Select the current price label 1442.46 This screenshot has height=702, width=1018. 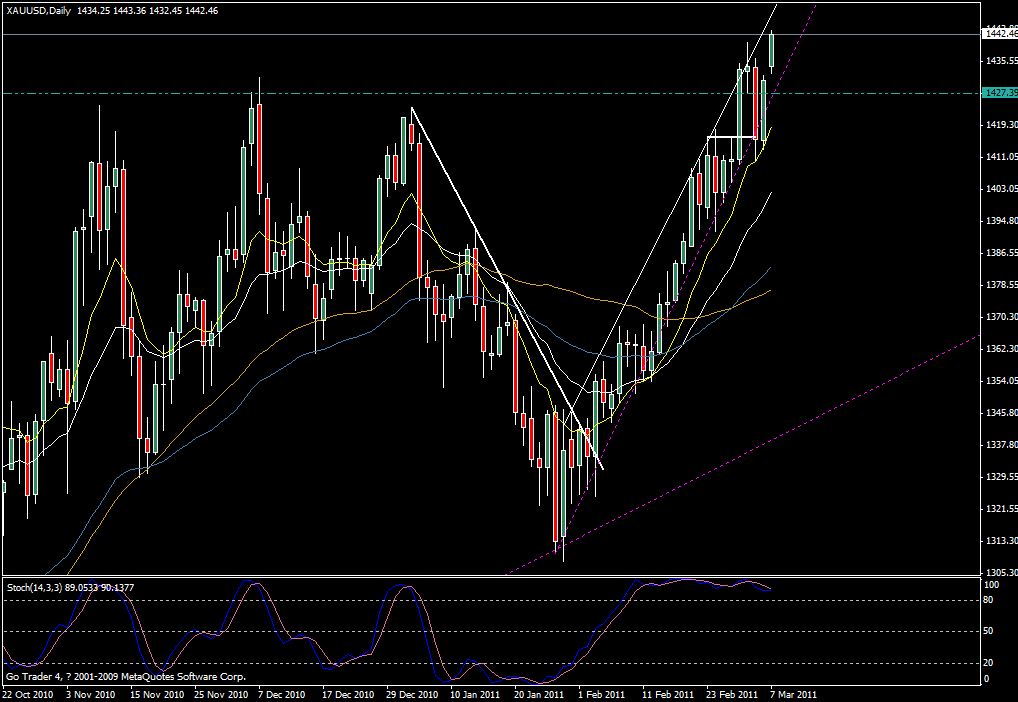(x=1000, y=34)
